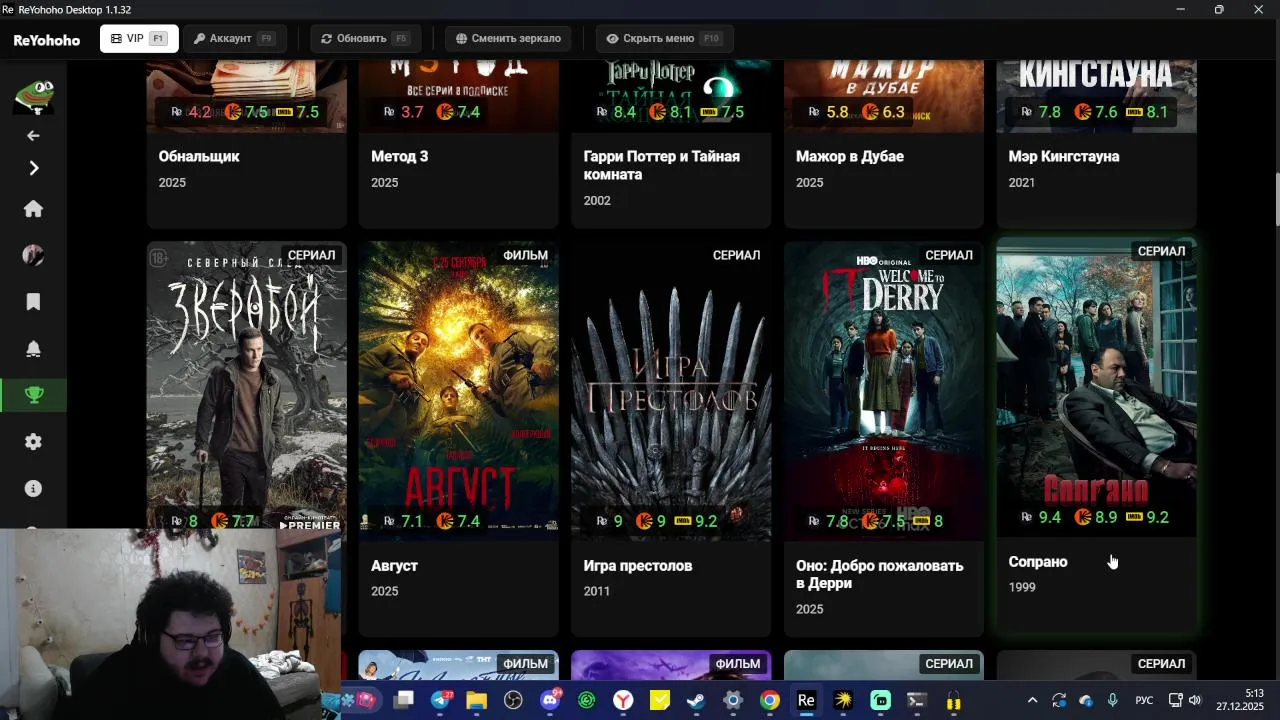Open the Сопрано poster
The image size is (1280, 720).
[1096, 386]
